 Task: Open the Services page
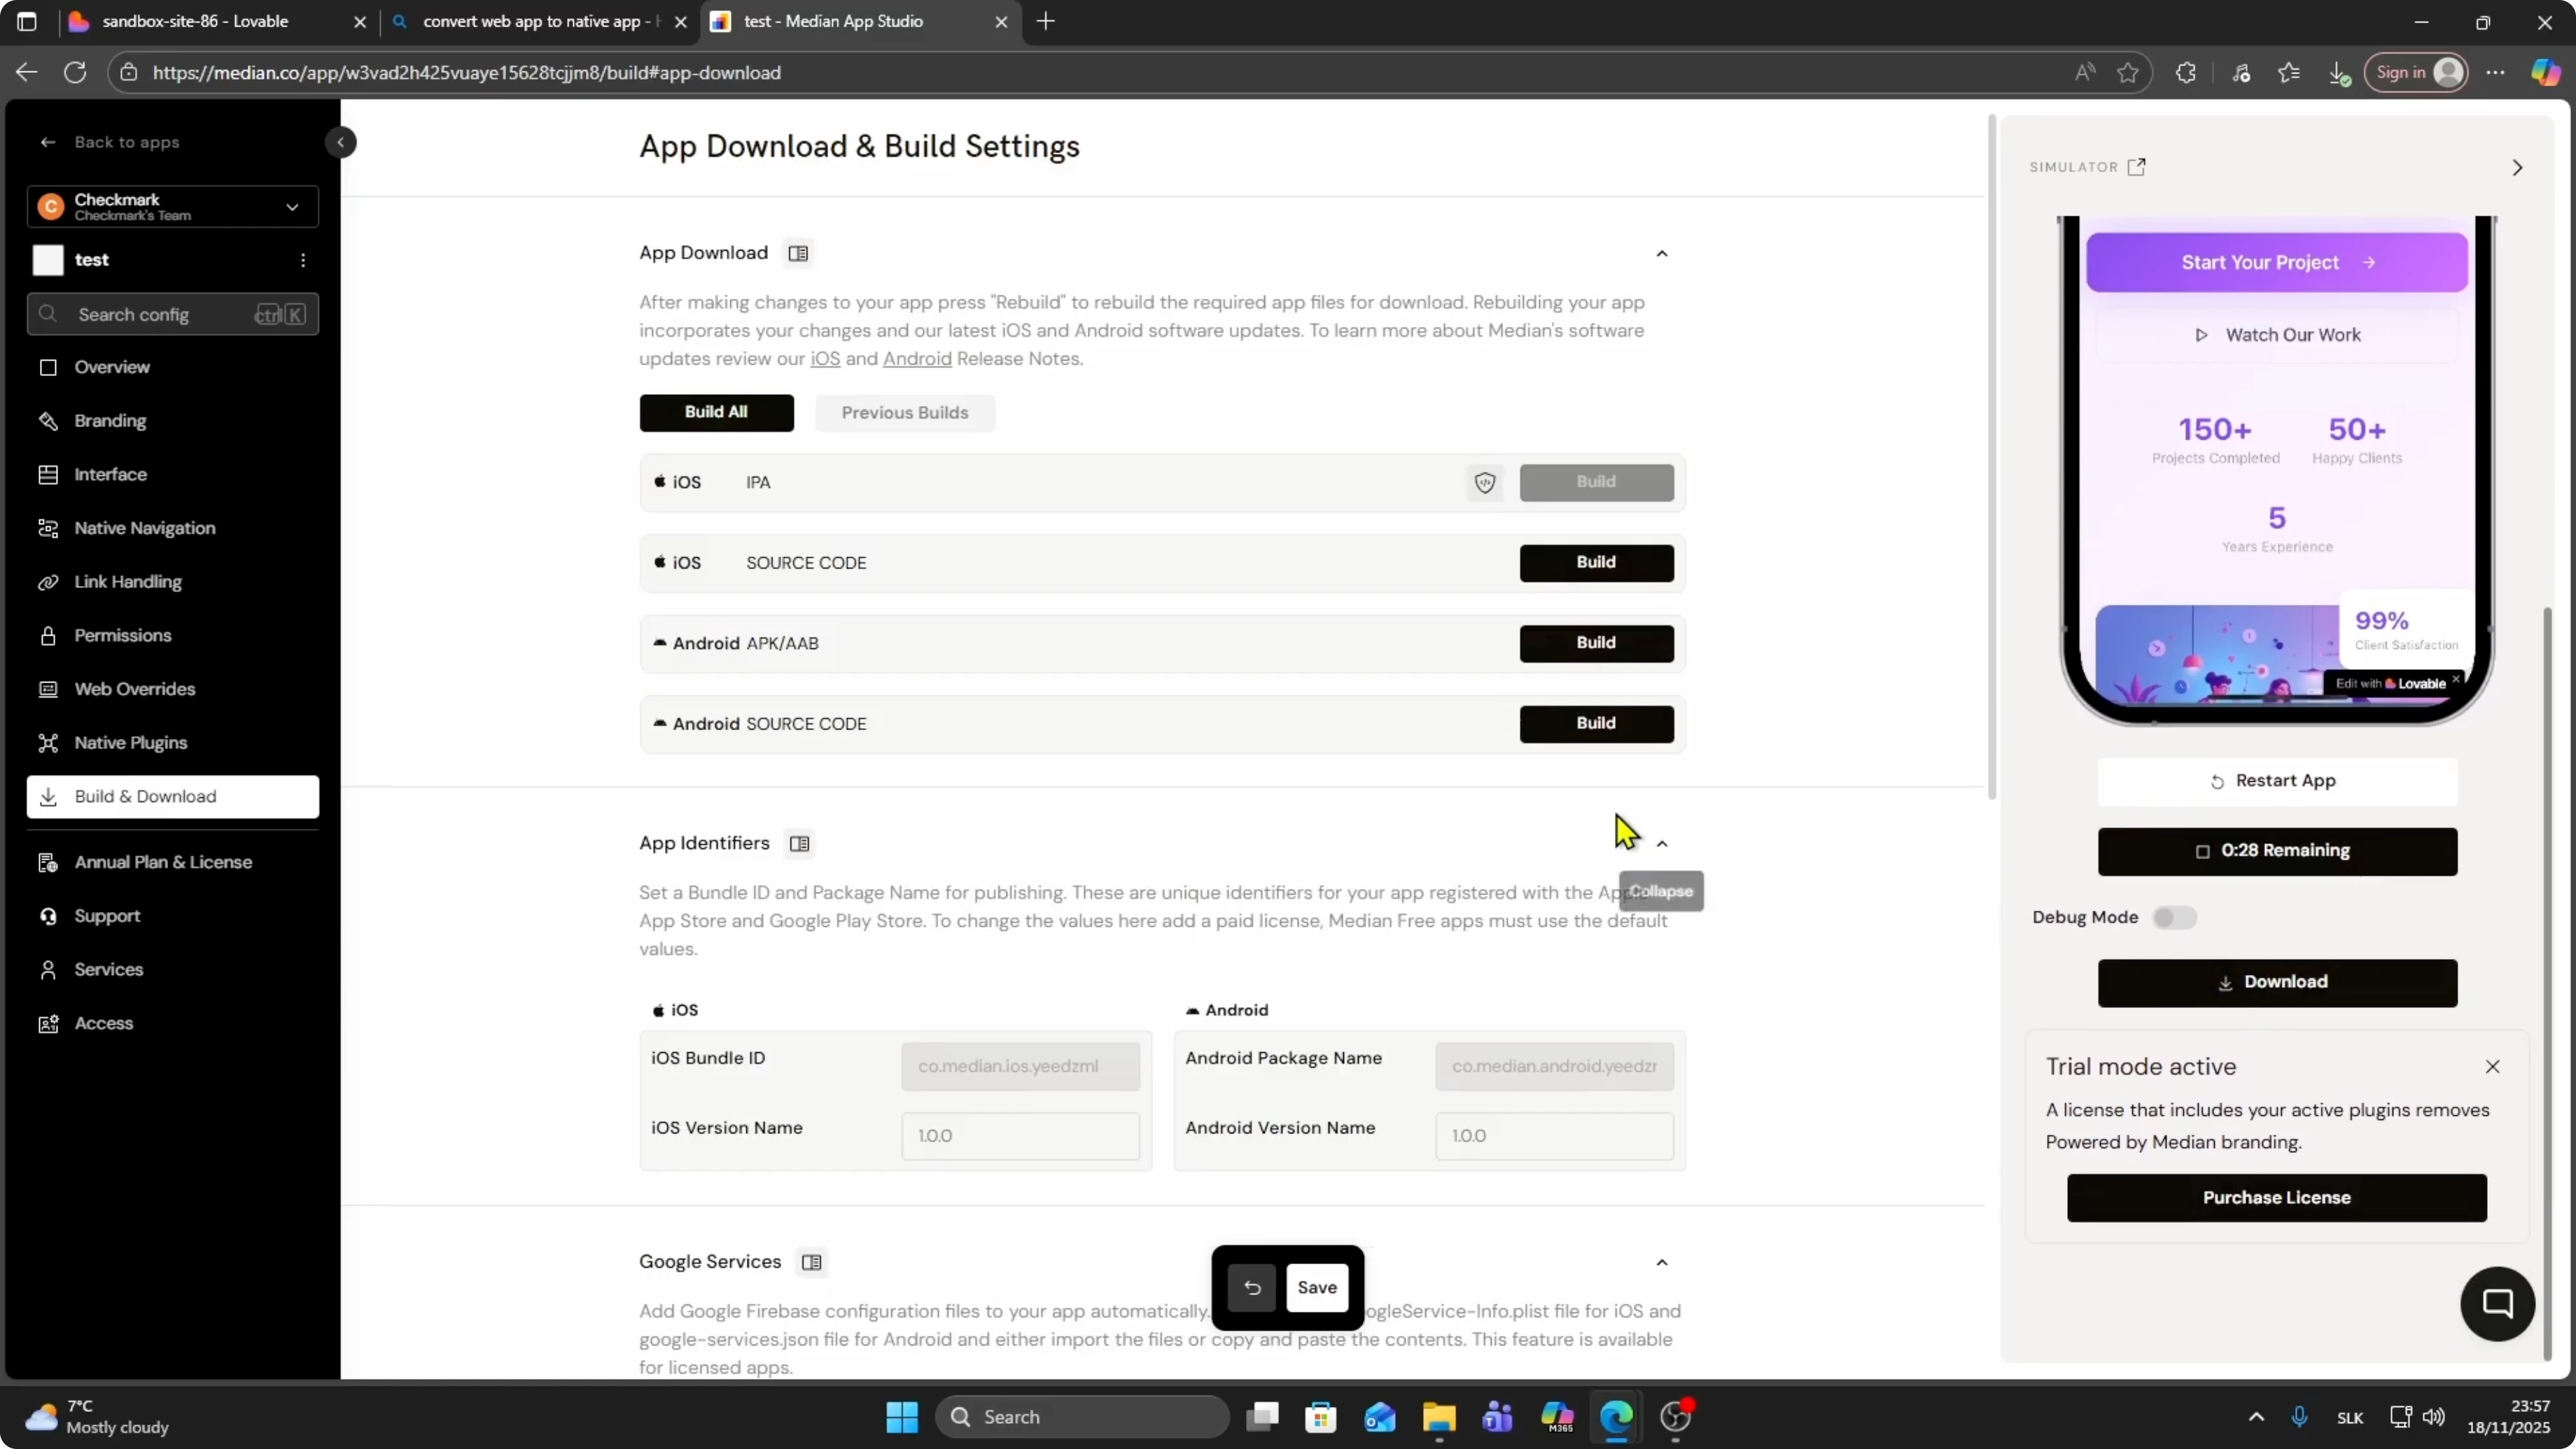[x=173, y=970]
